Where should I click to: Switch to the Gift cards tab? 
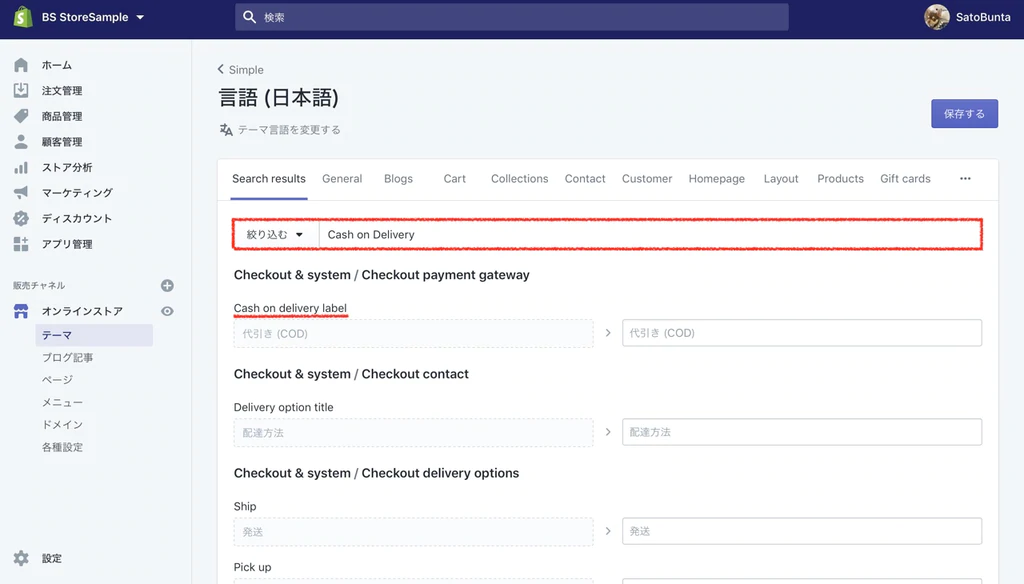coord(905,179)
